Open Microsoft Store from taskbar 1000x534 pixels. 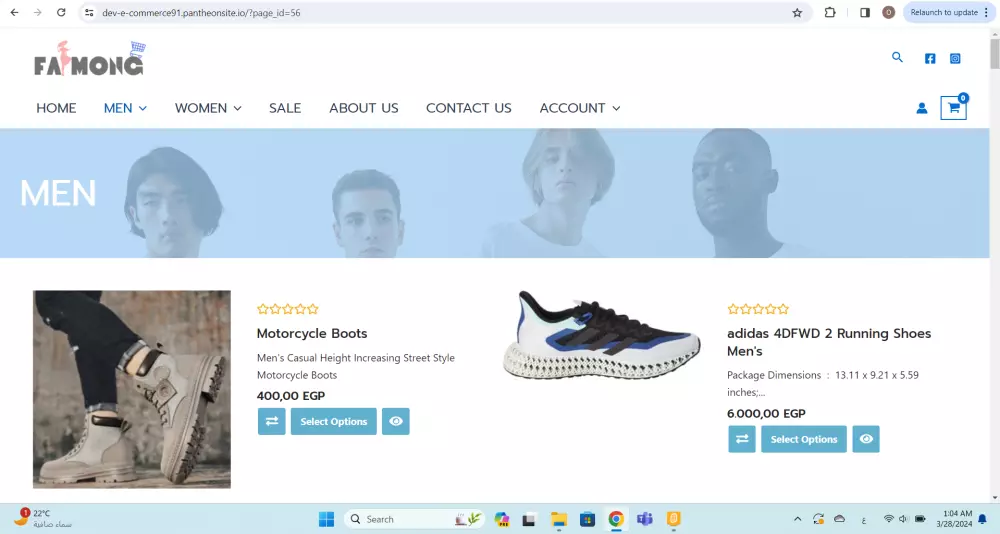[x=587, y=519]
